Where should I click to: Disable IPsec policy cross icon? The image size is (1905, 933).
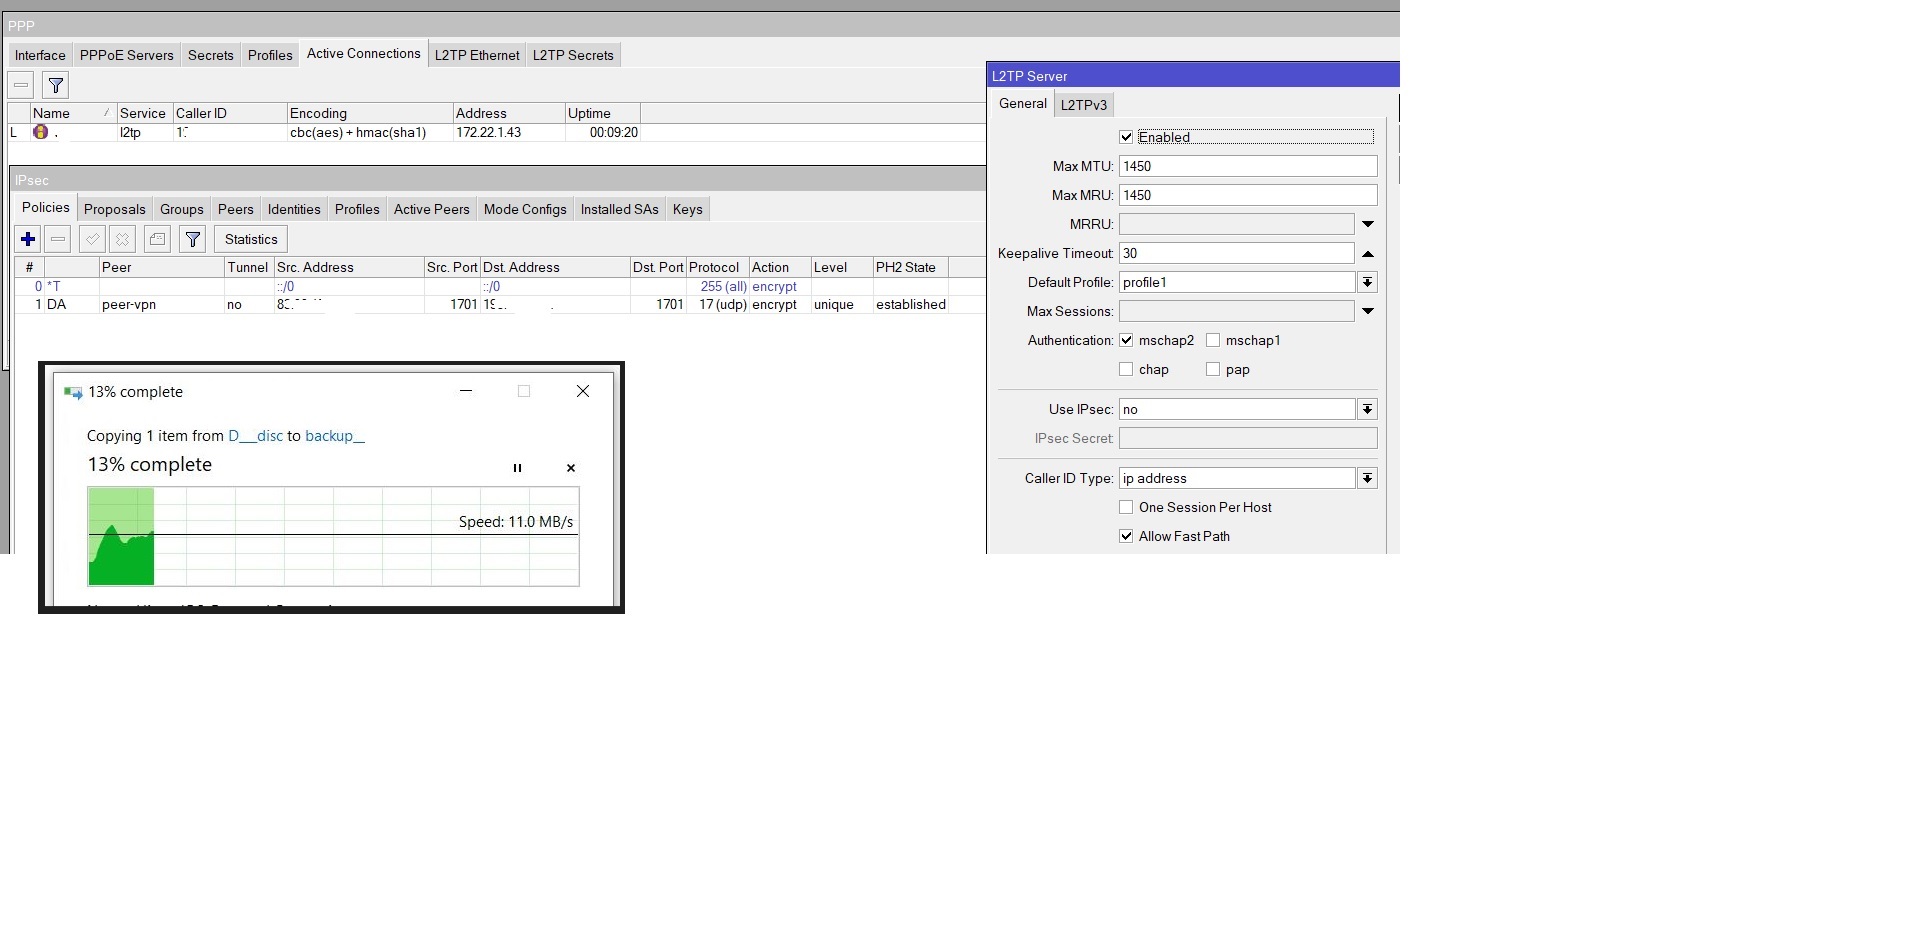[x=122, y=239]
